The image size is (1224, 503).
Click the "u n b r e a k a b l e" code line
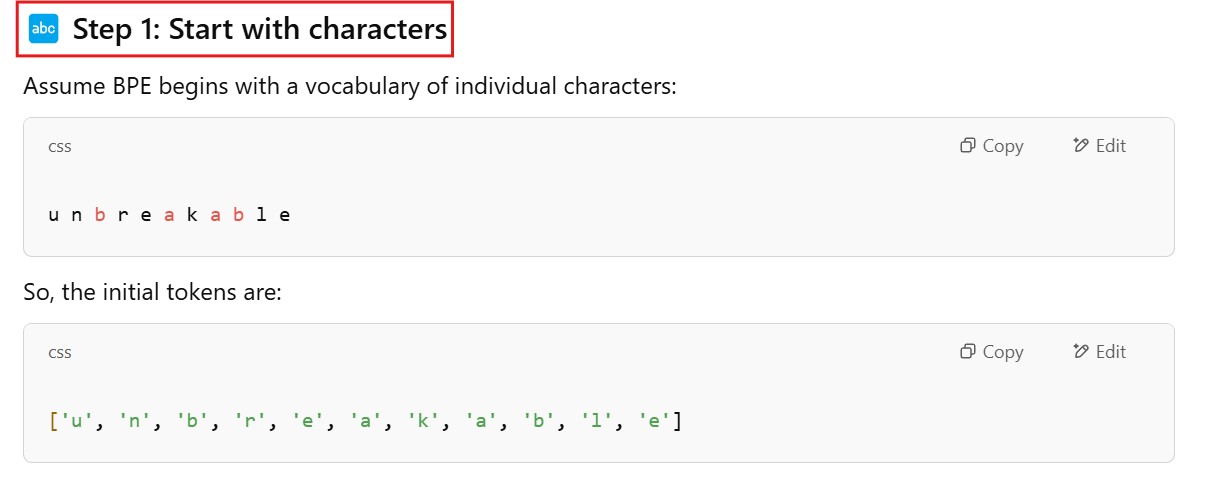[x=169, y=214]
